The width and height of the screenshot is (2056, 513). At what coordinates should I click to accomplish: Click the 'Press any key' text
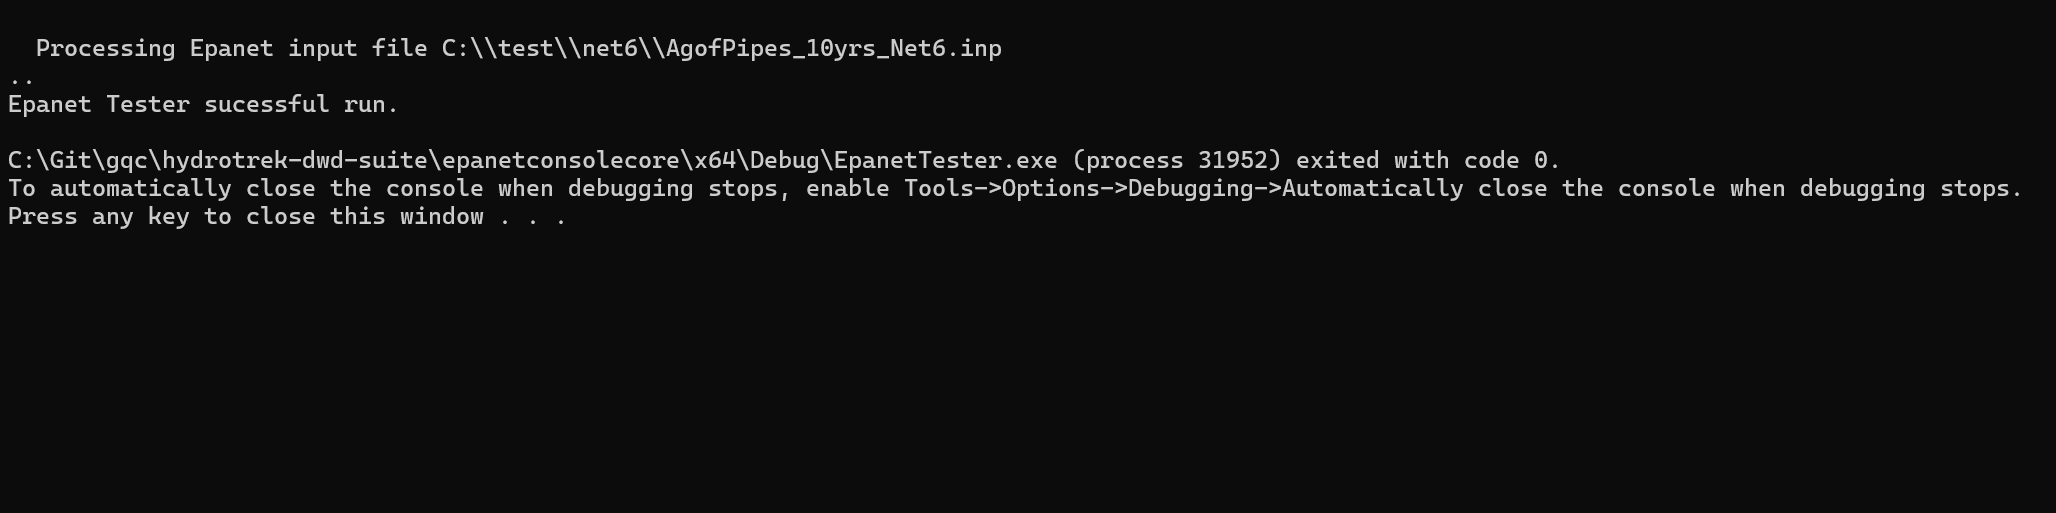point(99,217)
